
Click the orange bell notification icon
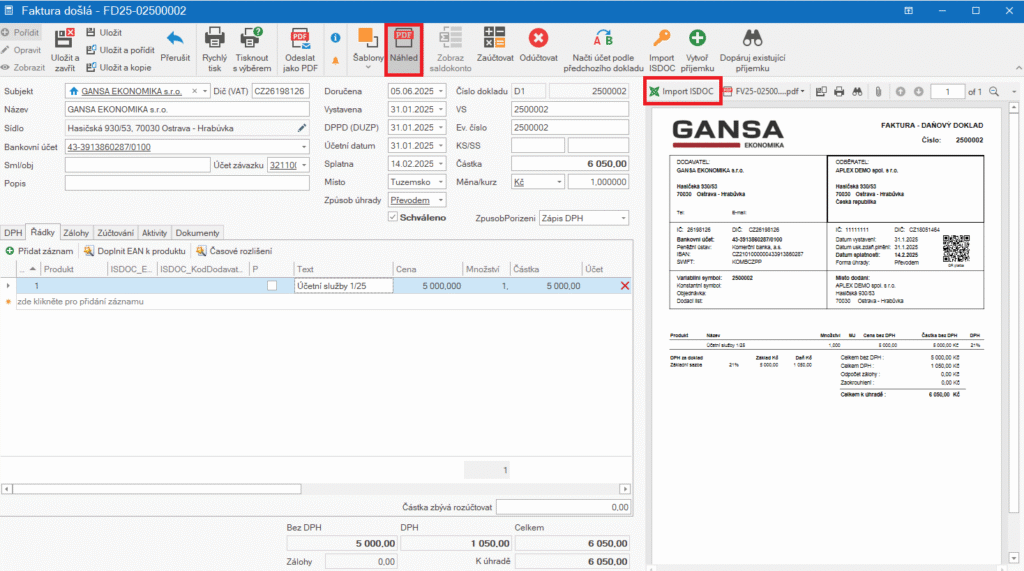(335, 60)
